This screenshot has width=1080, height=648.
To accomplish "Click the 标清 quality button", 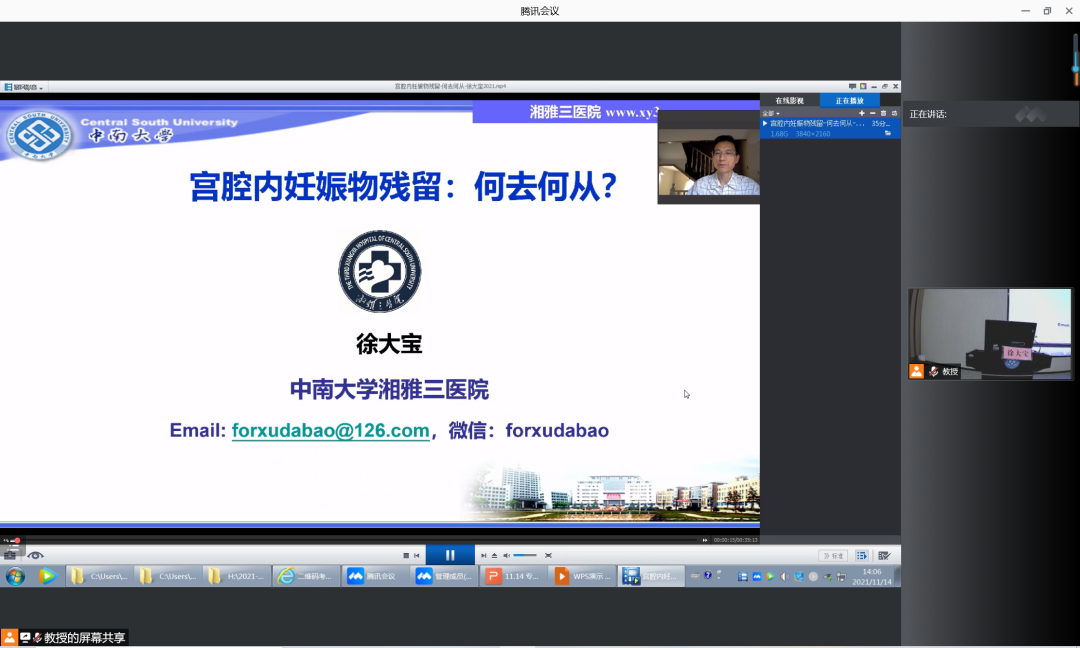I will point(833,556).
